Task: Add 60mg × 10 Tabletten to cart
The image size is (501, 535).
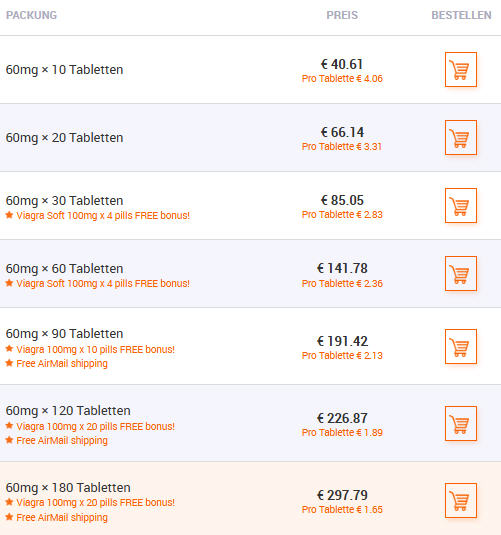Action: [x=461, y=70]
